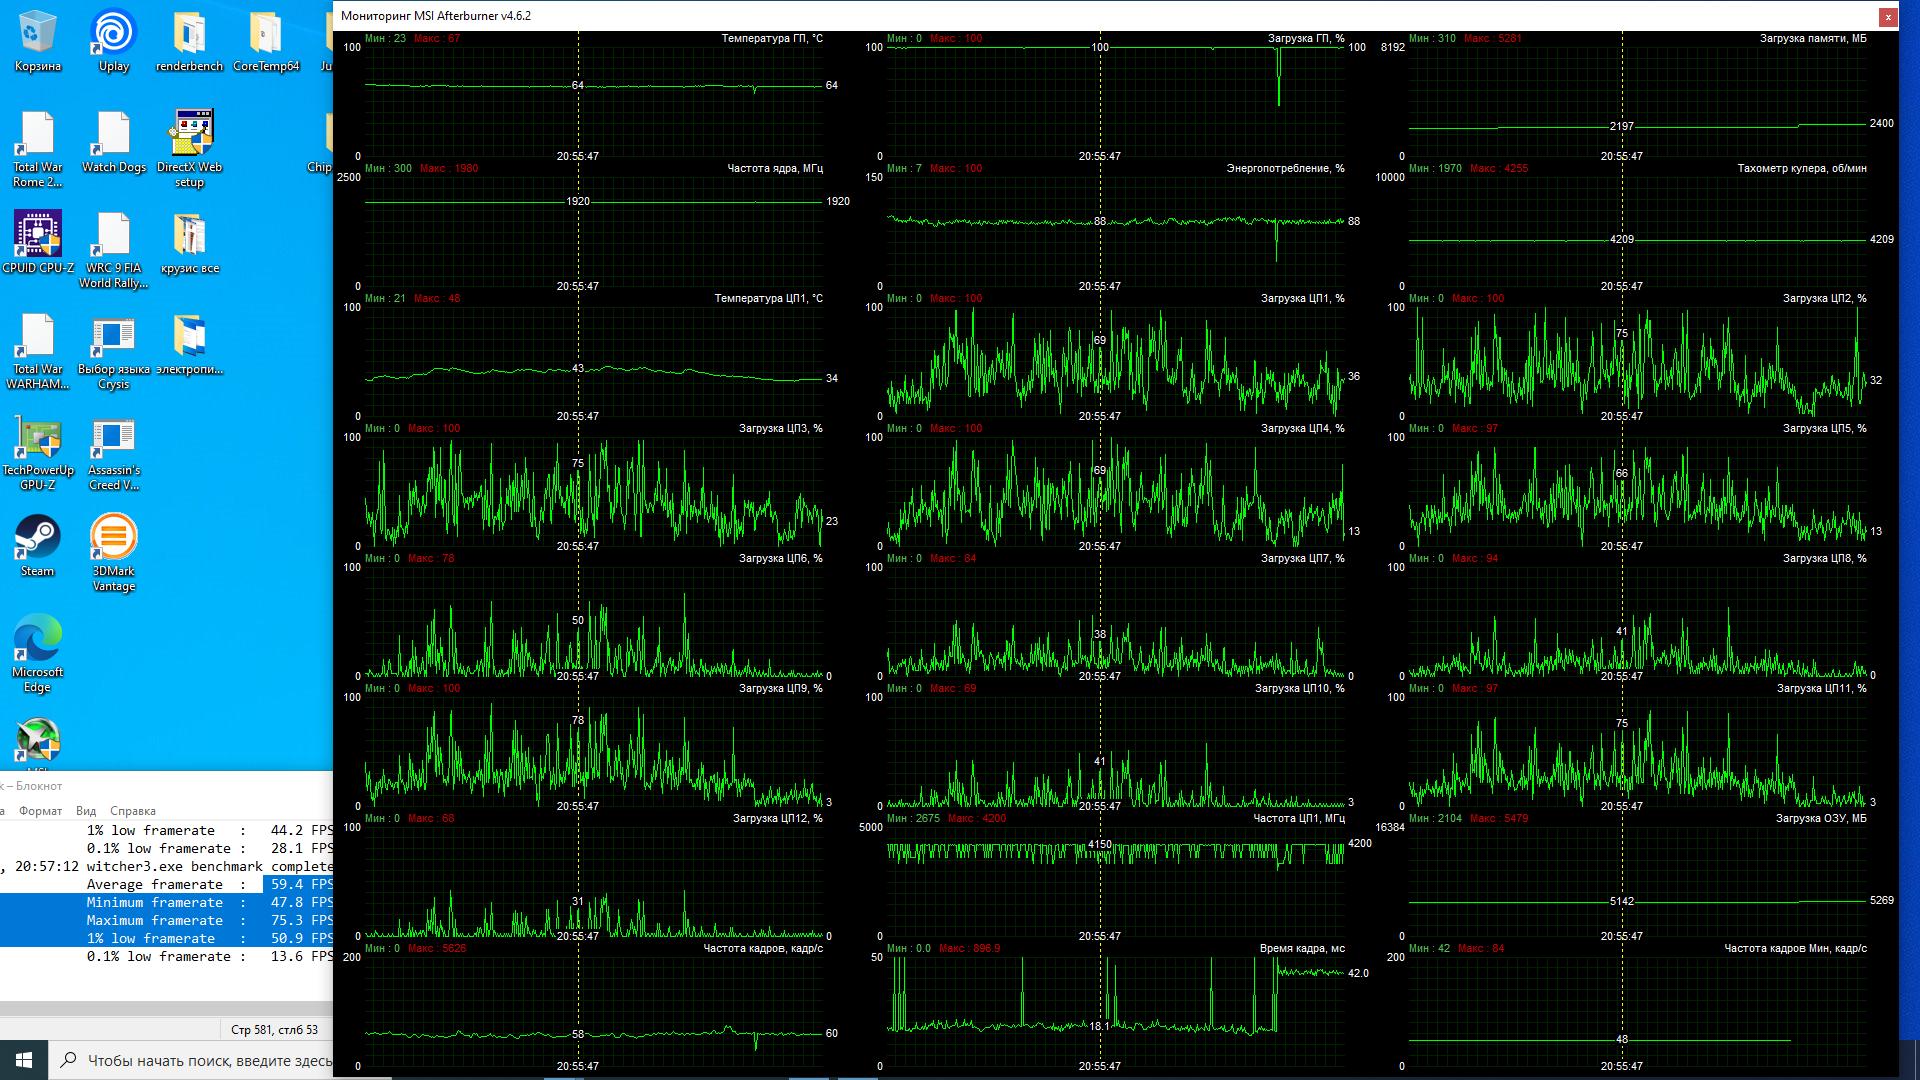1920x1080 pixels.
Task: Click the Average framerate line in Notepad
Action: coord(155,885)
